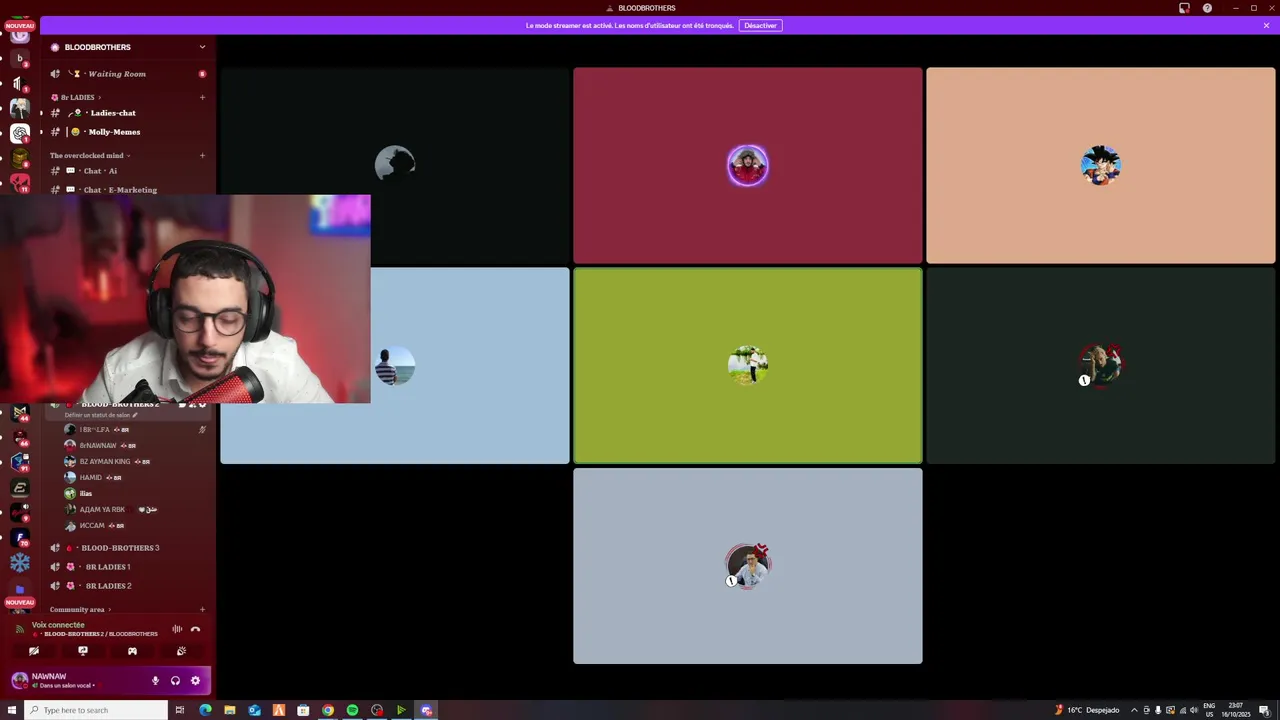Add a channel to Community area

coord(202,609)
